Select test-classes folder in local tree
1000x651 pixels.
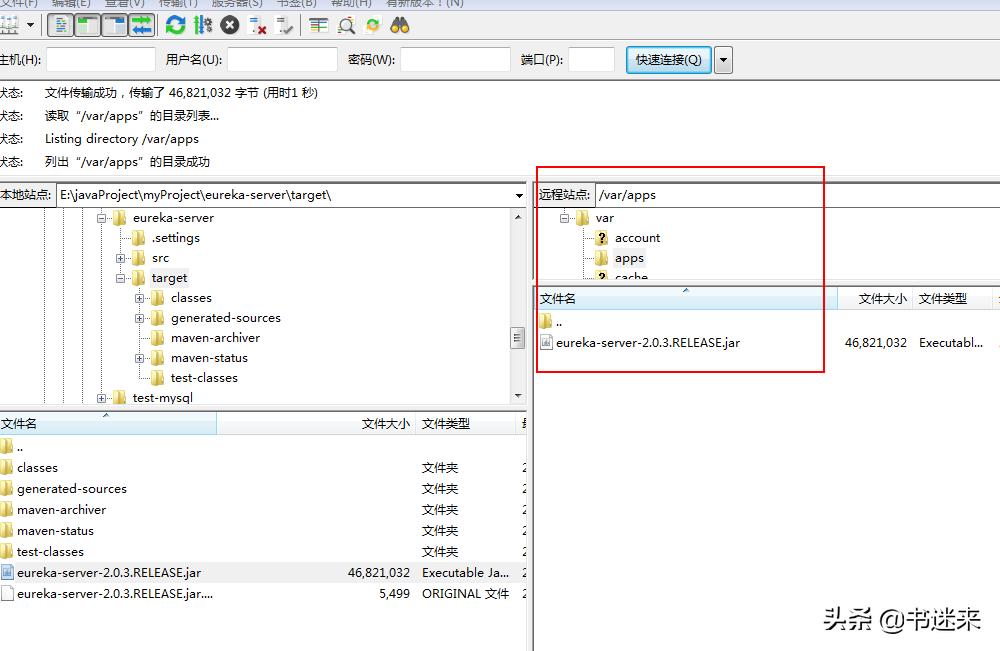click(204, 378)
